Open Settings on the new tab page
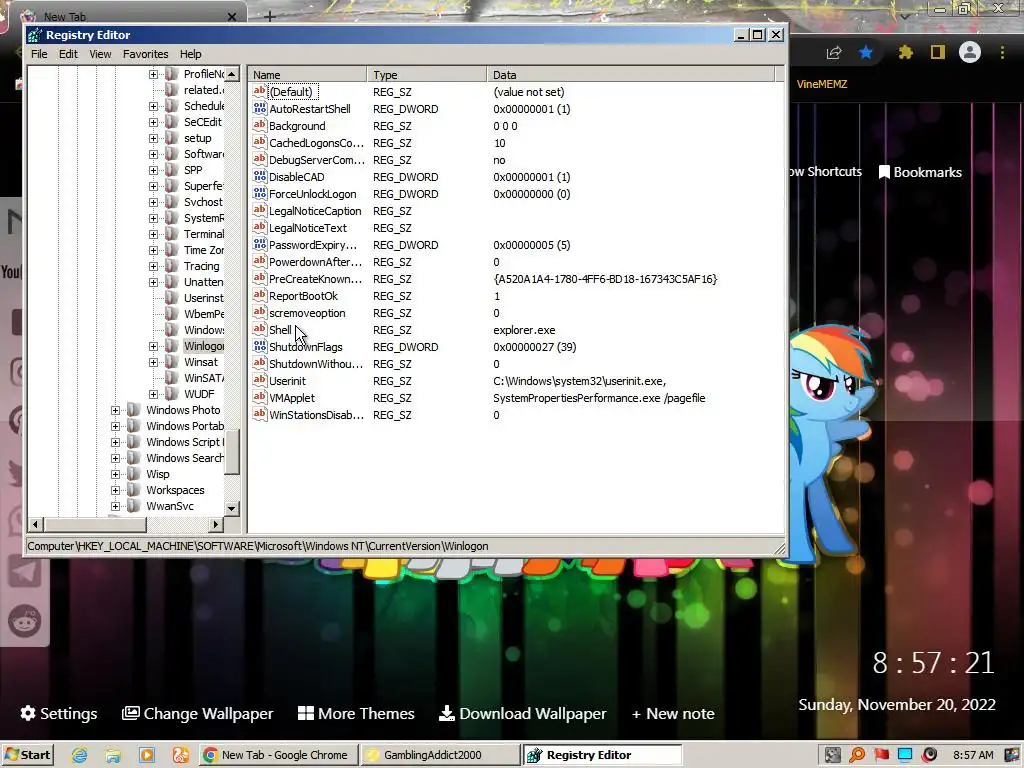 pyautogui.click(x=59, y=713)
